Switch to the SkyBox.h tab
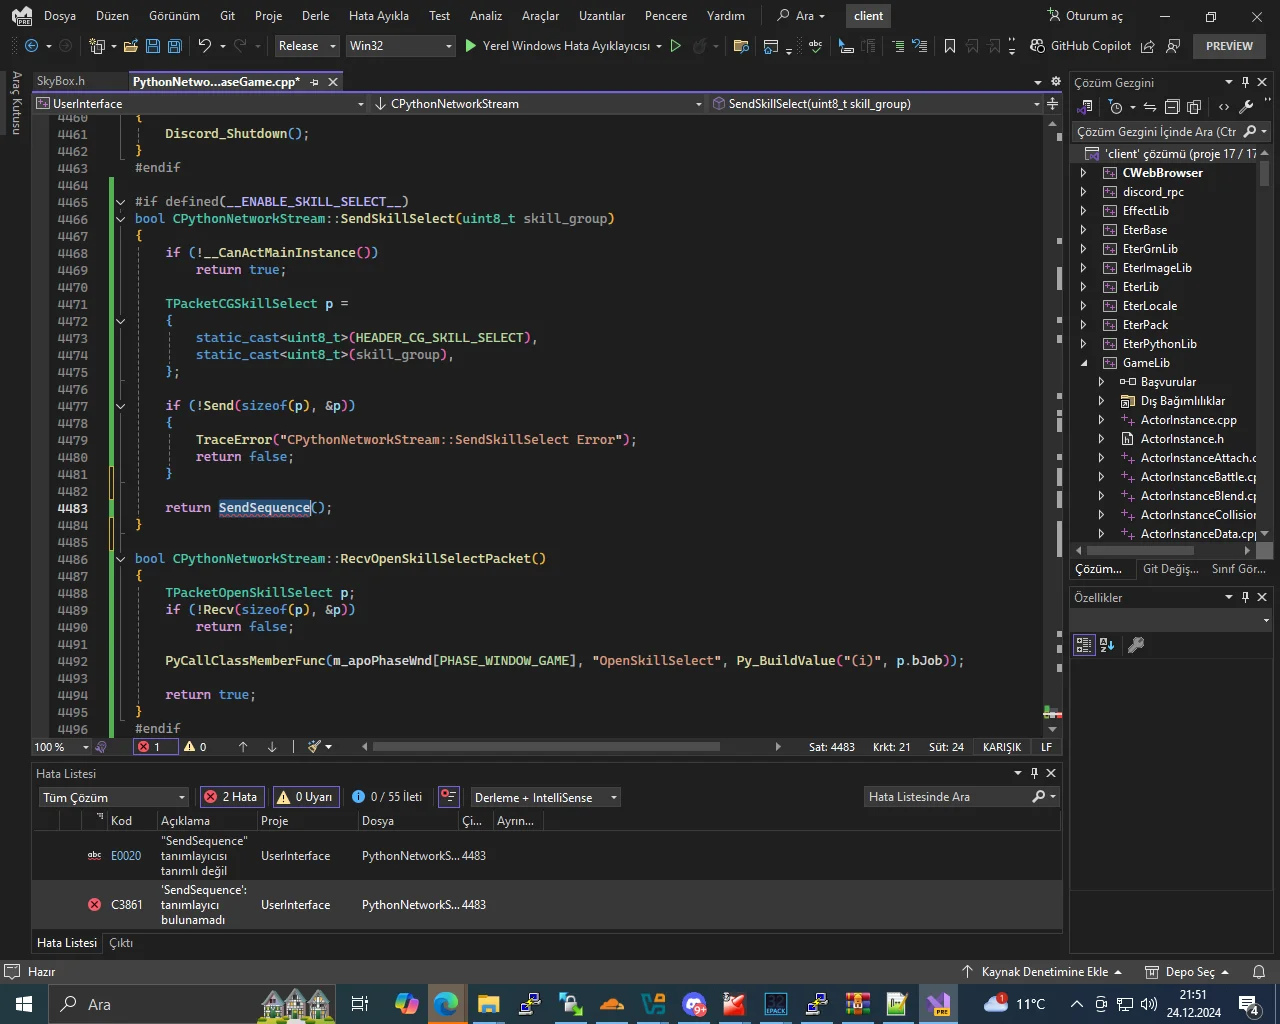Image resolution: width=1280 pixels, height=1024 pixels. point(61,81)
